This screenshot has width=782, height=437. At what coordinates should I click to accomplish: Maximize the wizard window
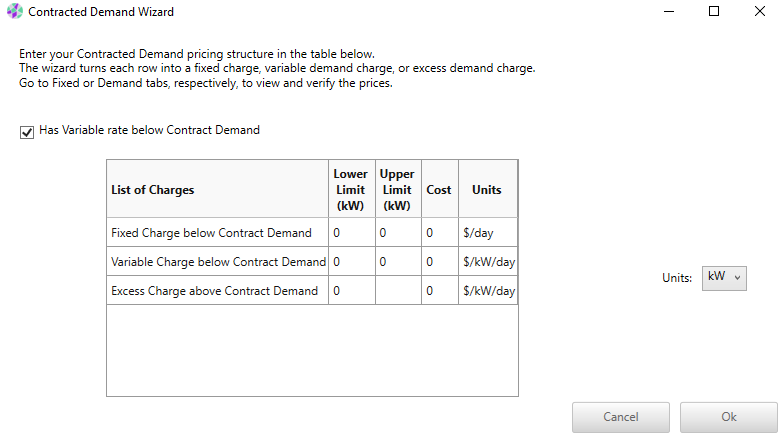pyautogui.click(x=714, y=12)
